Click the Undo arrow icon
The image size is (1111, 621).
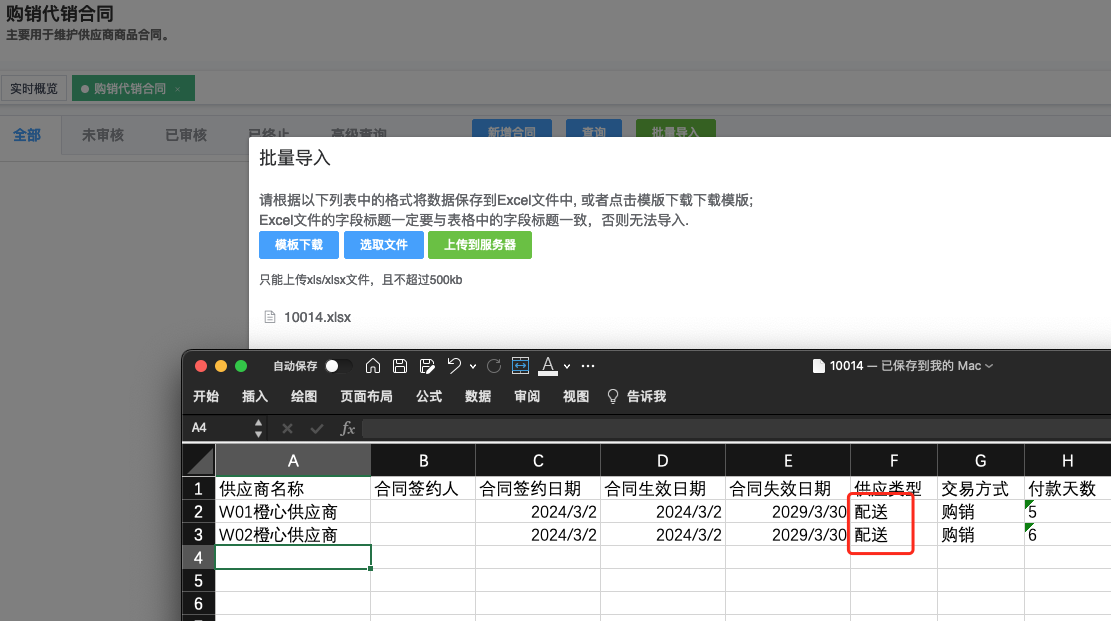[454, 366]
